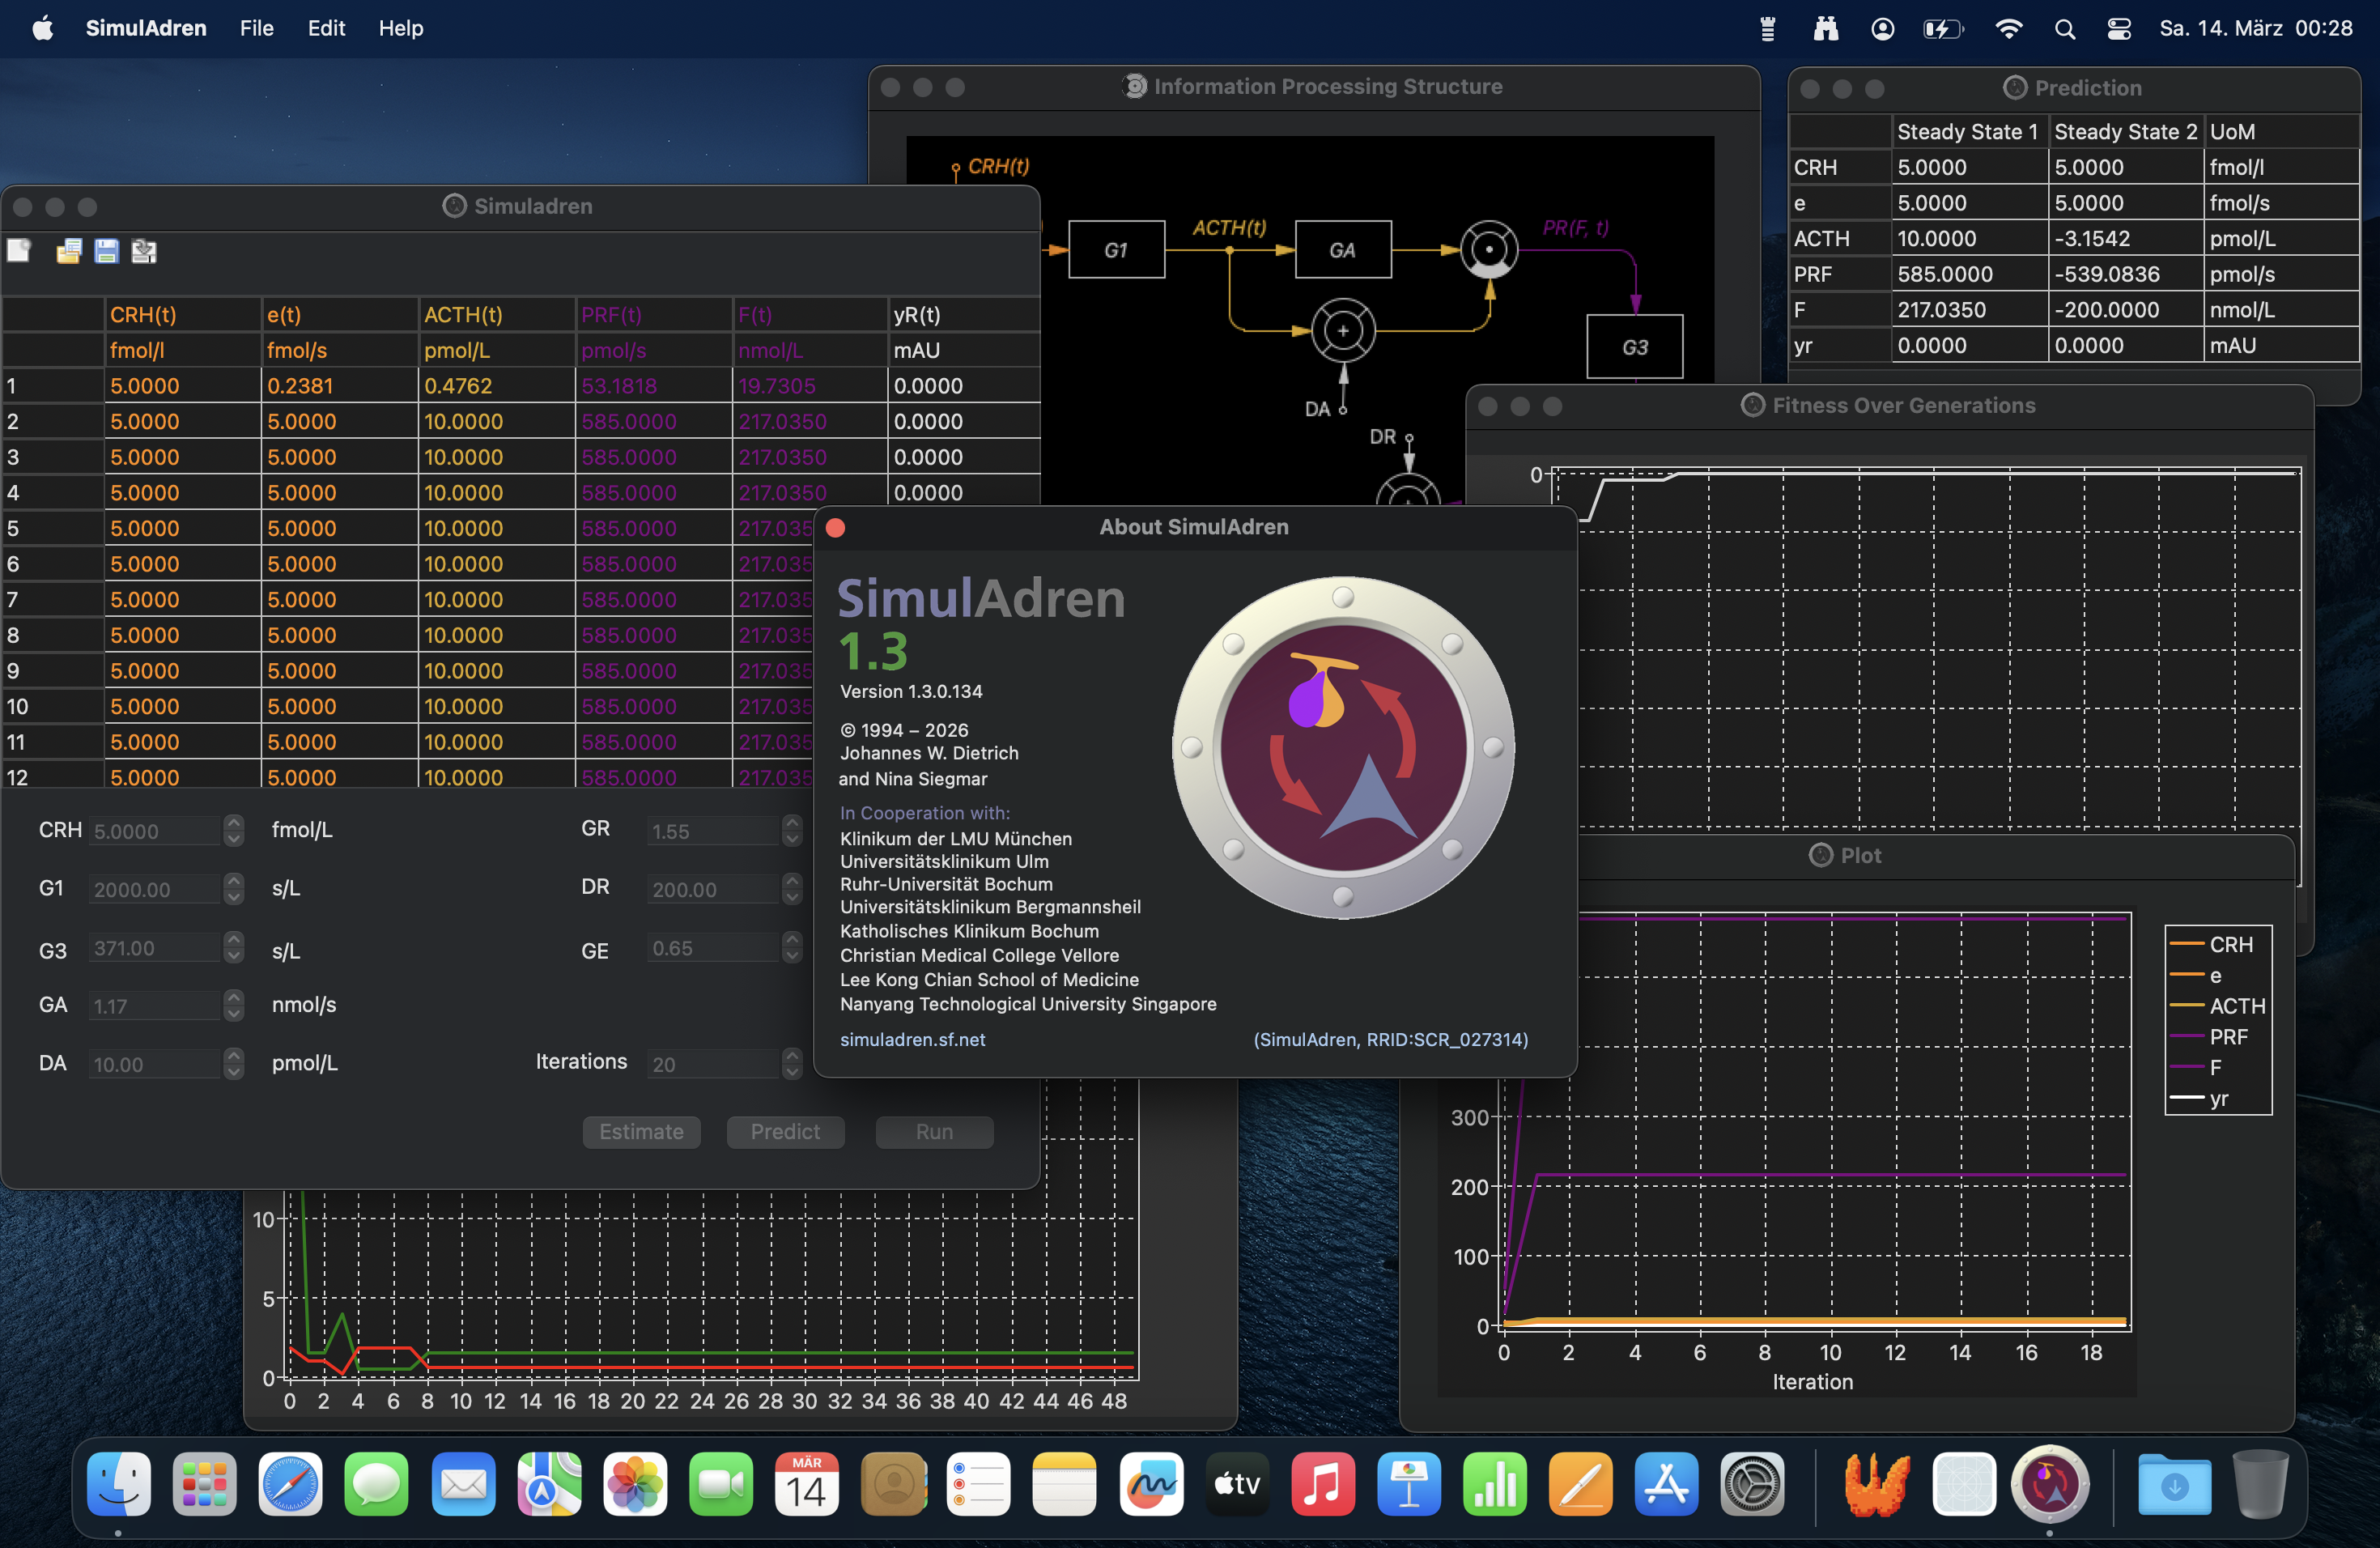Click the G3 parameter input field
This screenshot has height=1548, width=2380.
pos(155,948)
